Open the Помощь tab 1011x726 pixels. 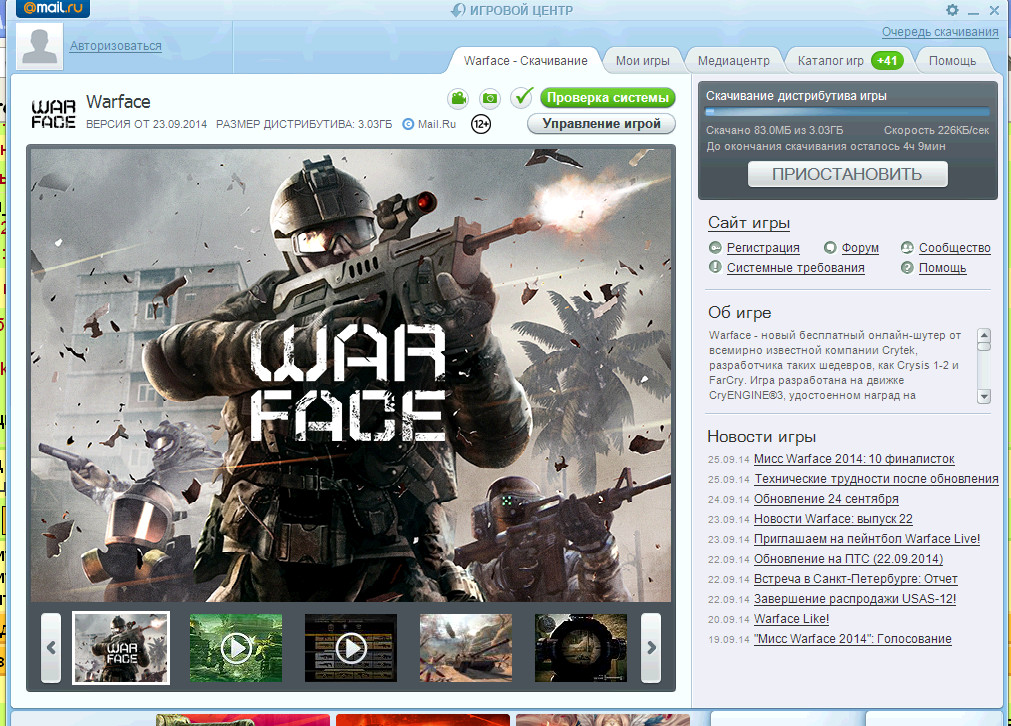(952, 61)
